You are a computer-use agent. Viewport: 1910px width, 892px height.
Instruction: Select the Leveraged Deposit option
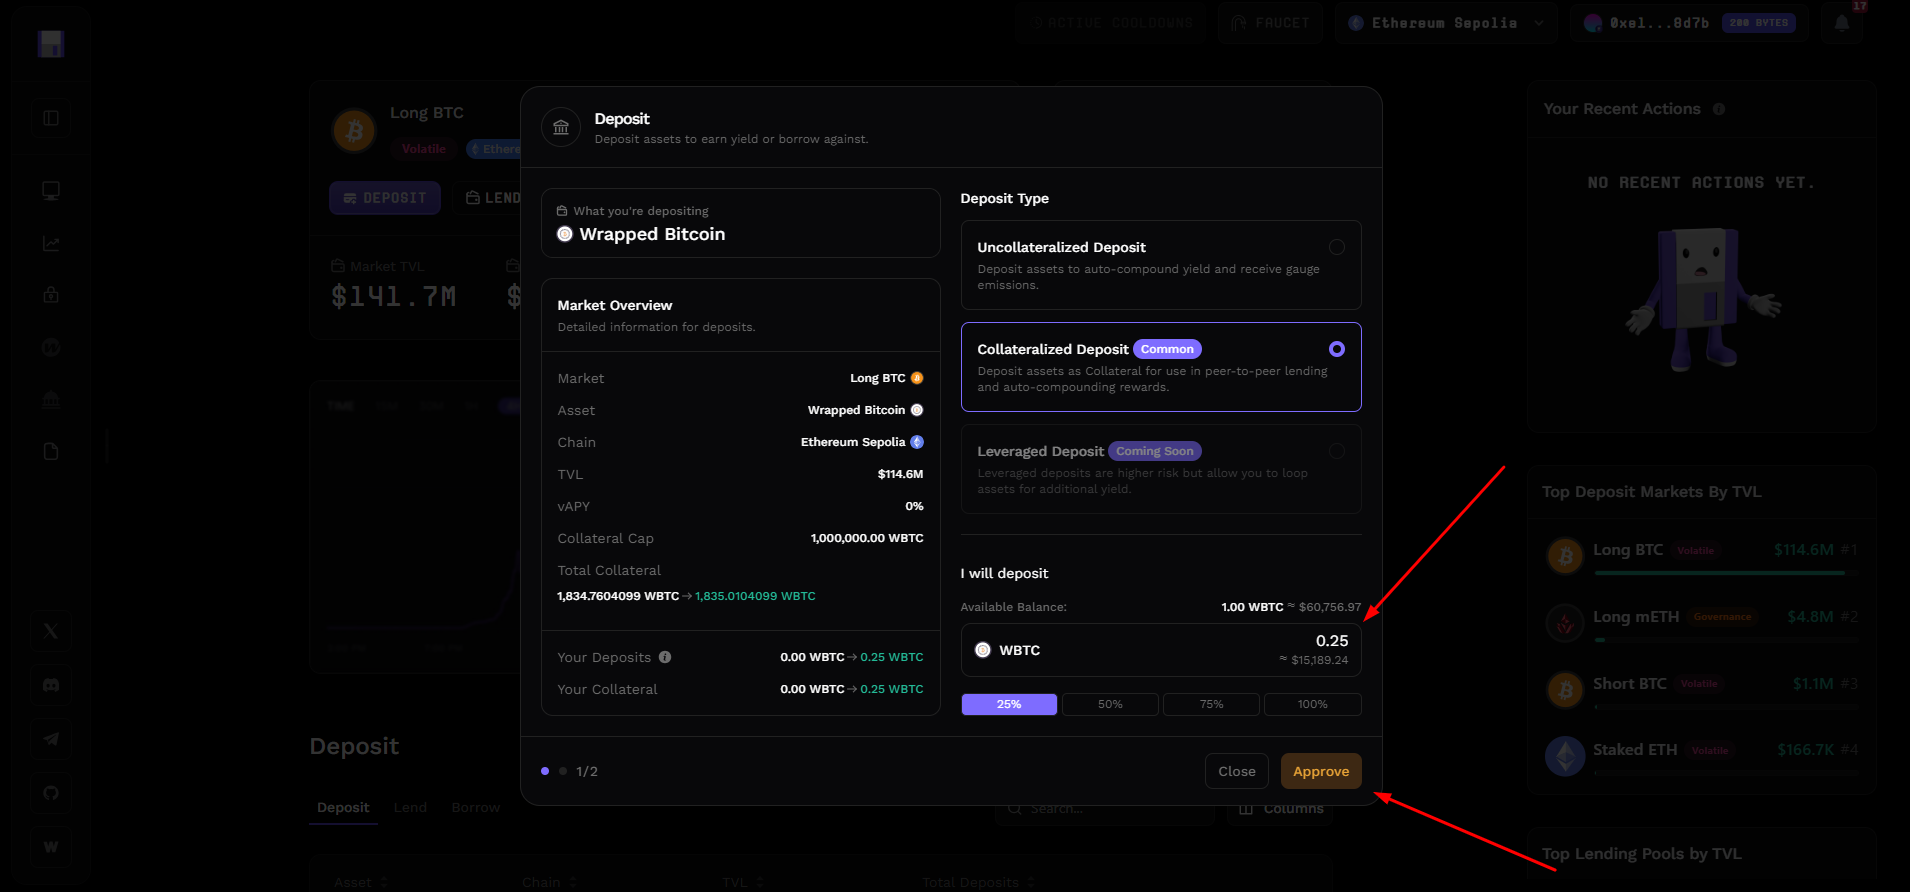1161,469
